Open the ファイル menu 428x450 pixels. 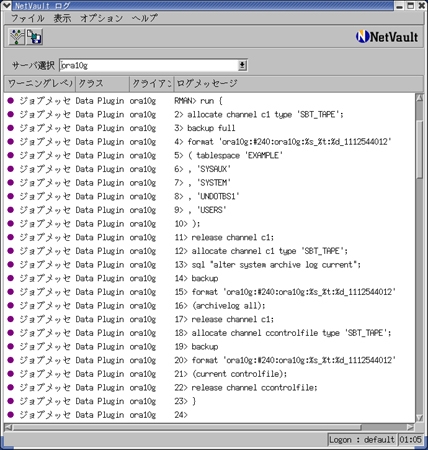(x=28, y=18)
